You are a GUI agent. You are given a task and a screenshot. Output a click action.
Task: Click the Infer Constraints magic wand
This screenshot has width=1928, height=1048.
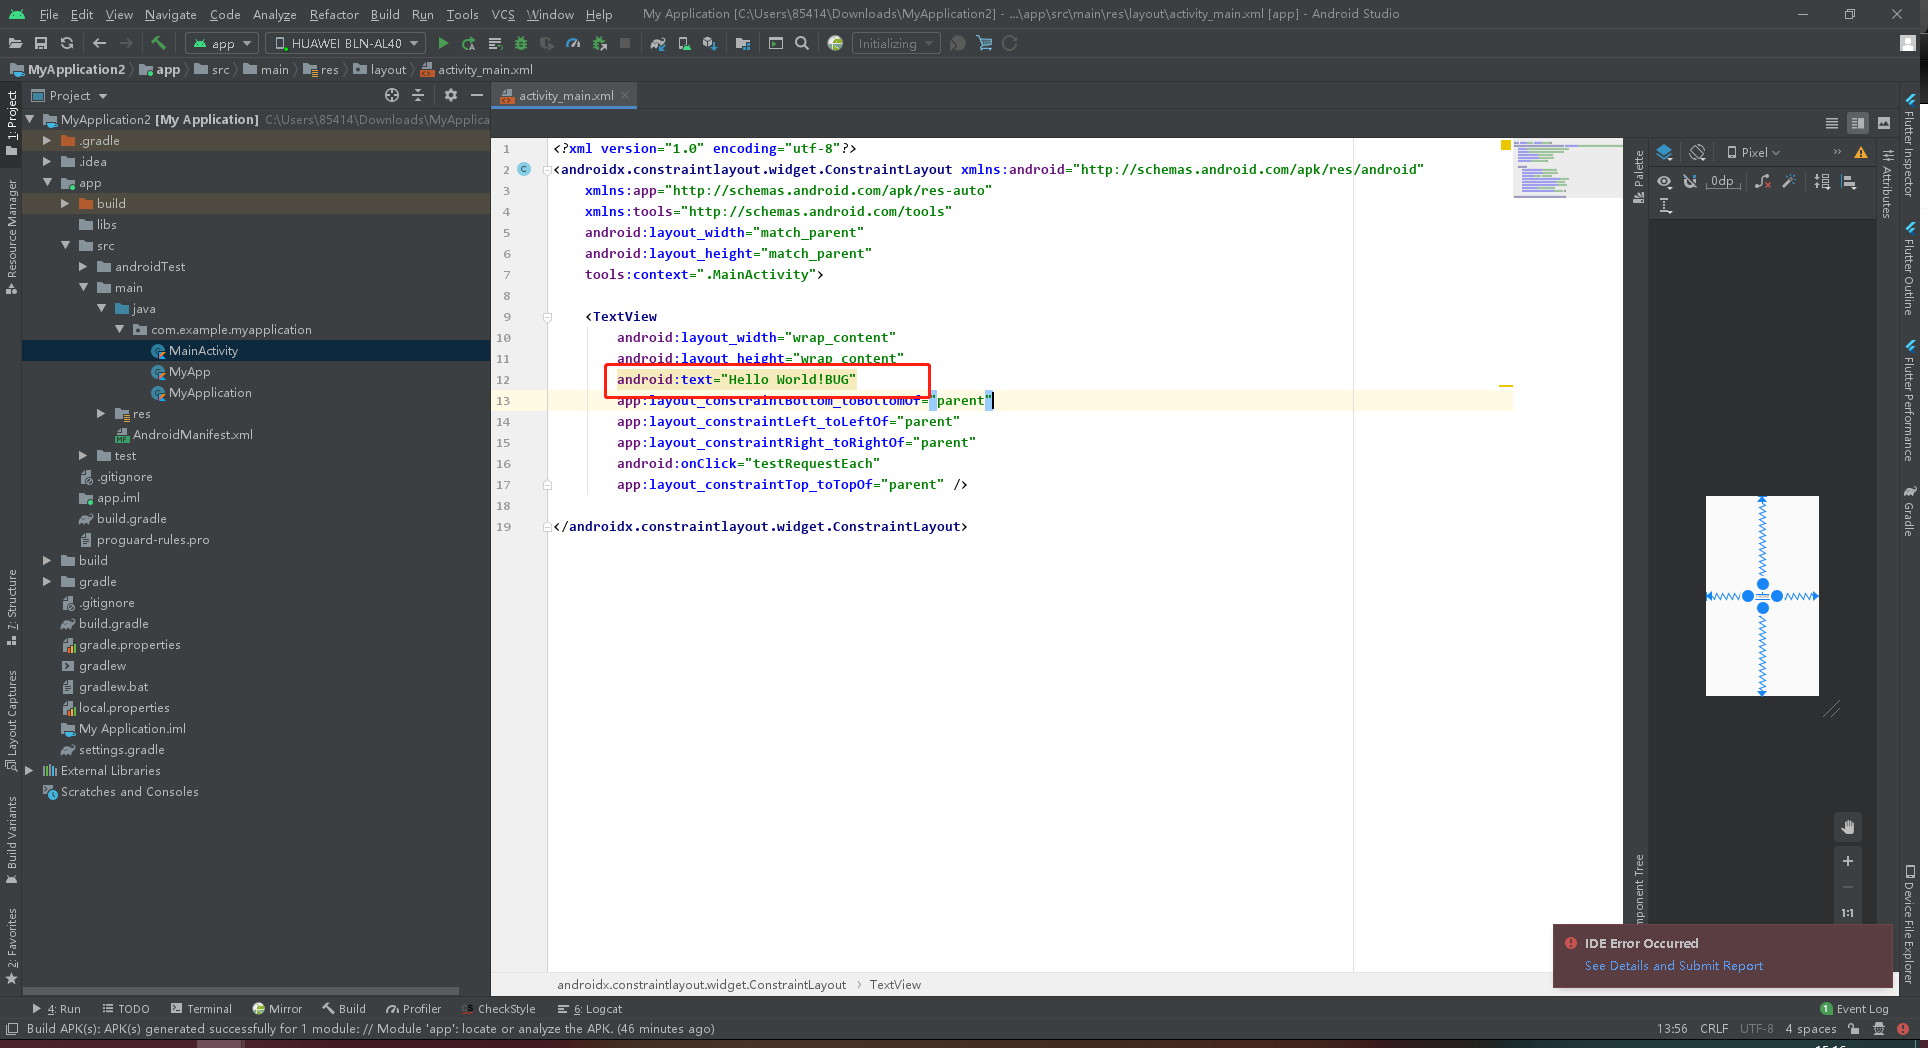[x=1789, y=181]
